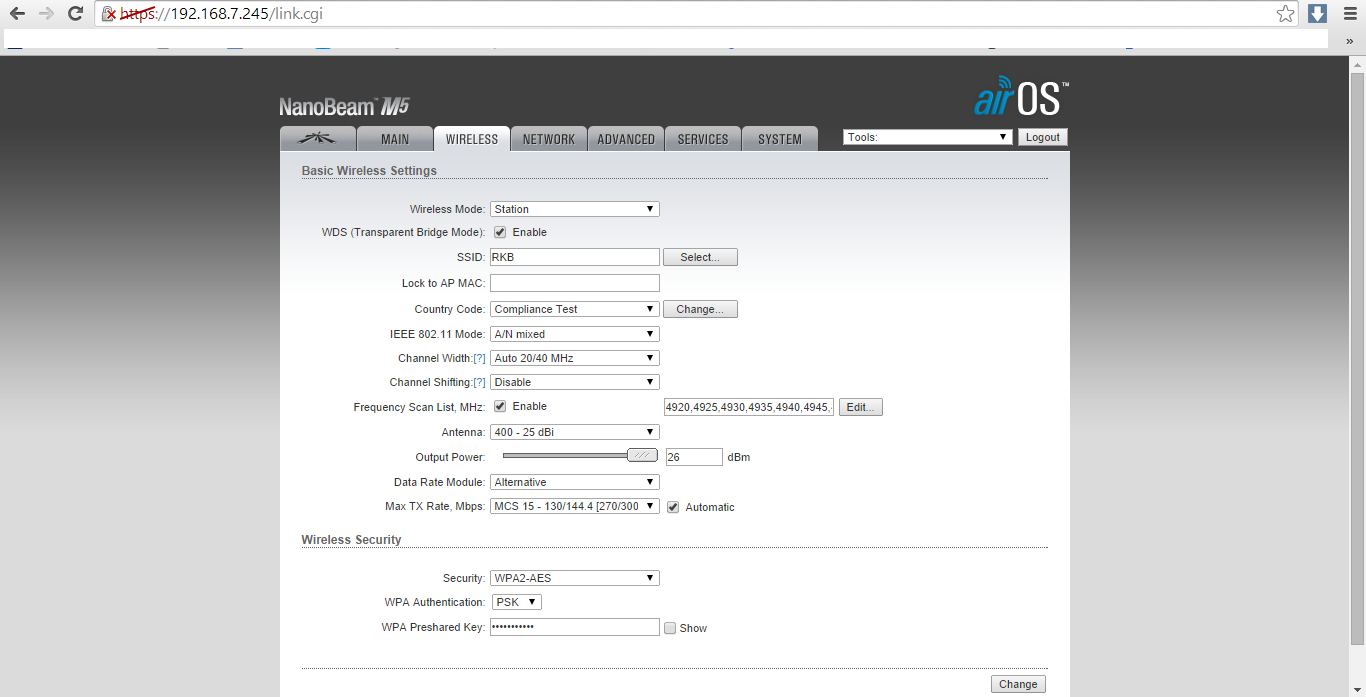Viewport: 1366px width, 697px height.
Task: Open the Chrome hamburger menu
Action: pyautogui.click(x=1349, y=14)
